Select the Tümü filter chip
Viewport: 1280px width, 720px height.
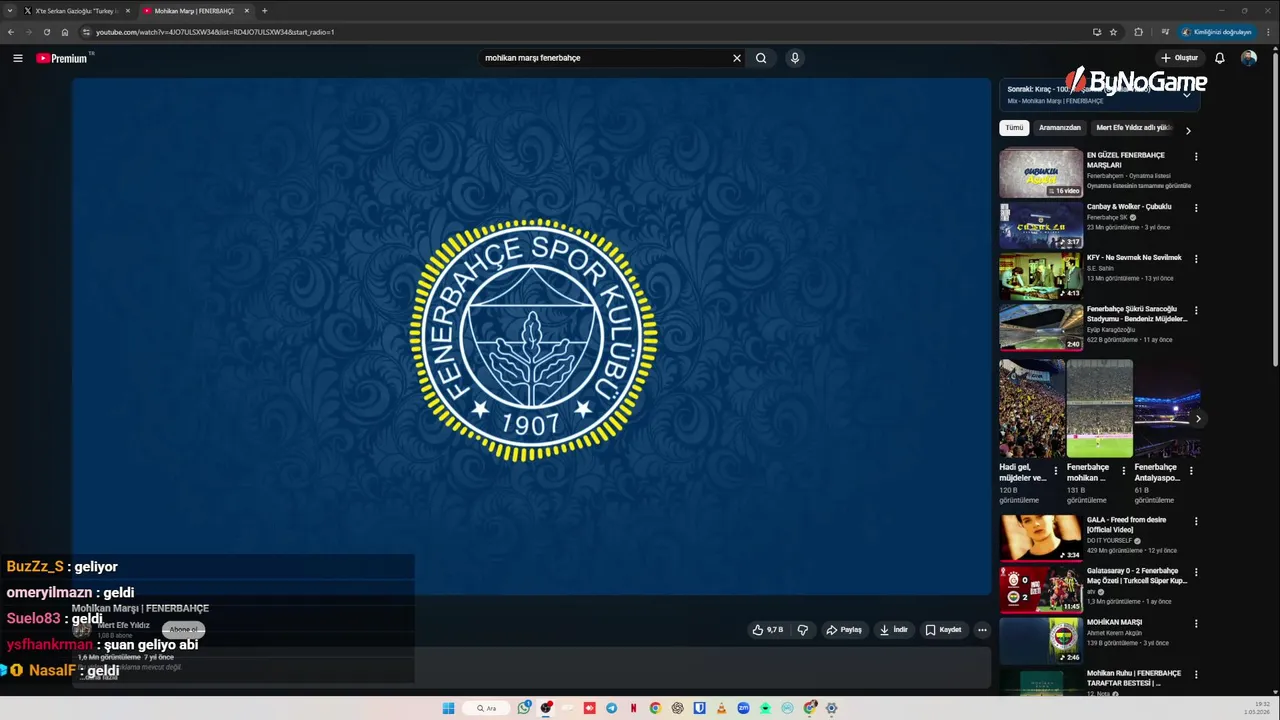[x=1014, y=128]
